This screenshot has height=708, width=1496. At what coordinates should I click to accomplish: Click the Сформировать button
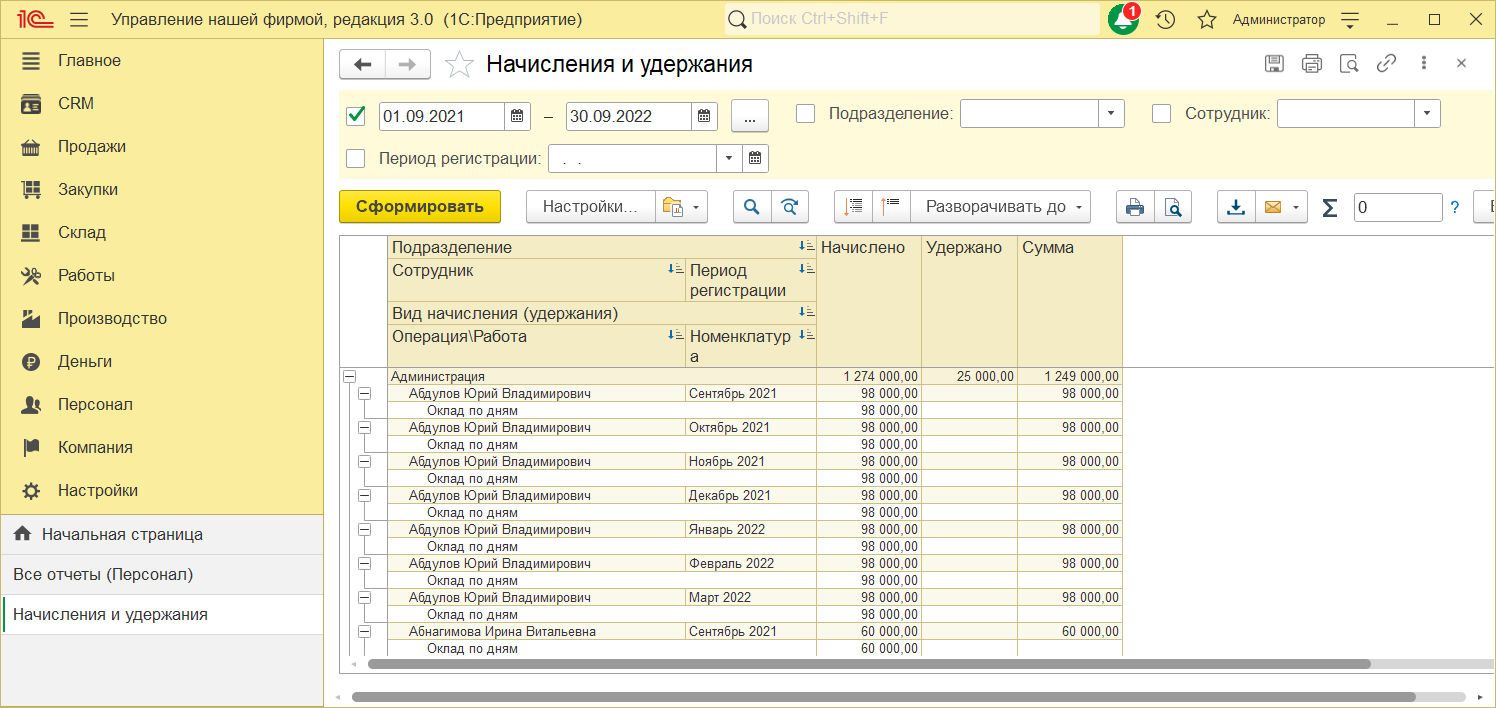420,207
